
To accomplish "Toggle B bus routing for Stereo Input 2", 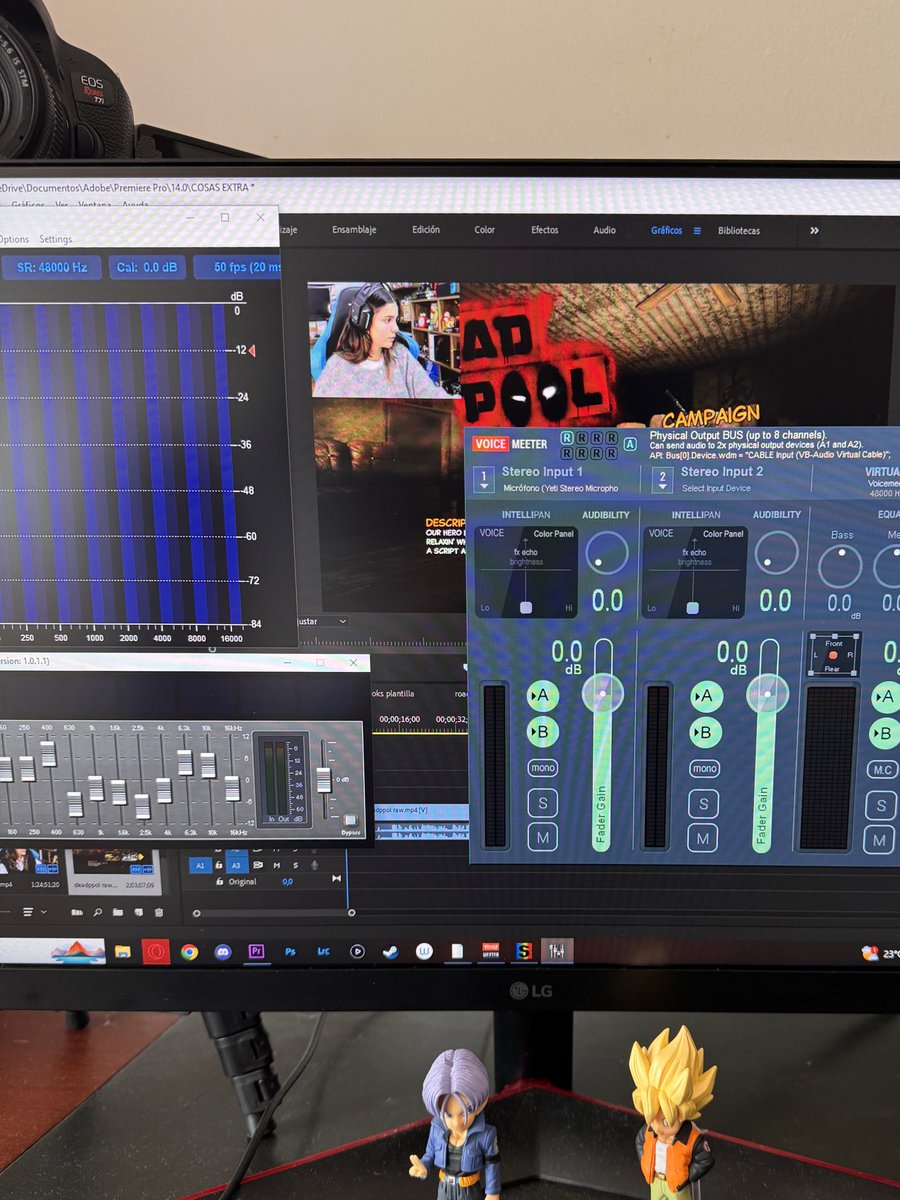I will (705, 733).
